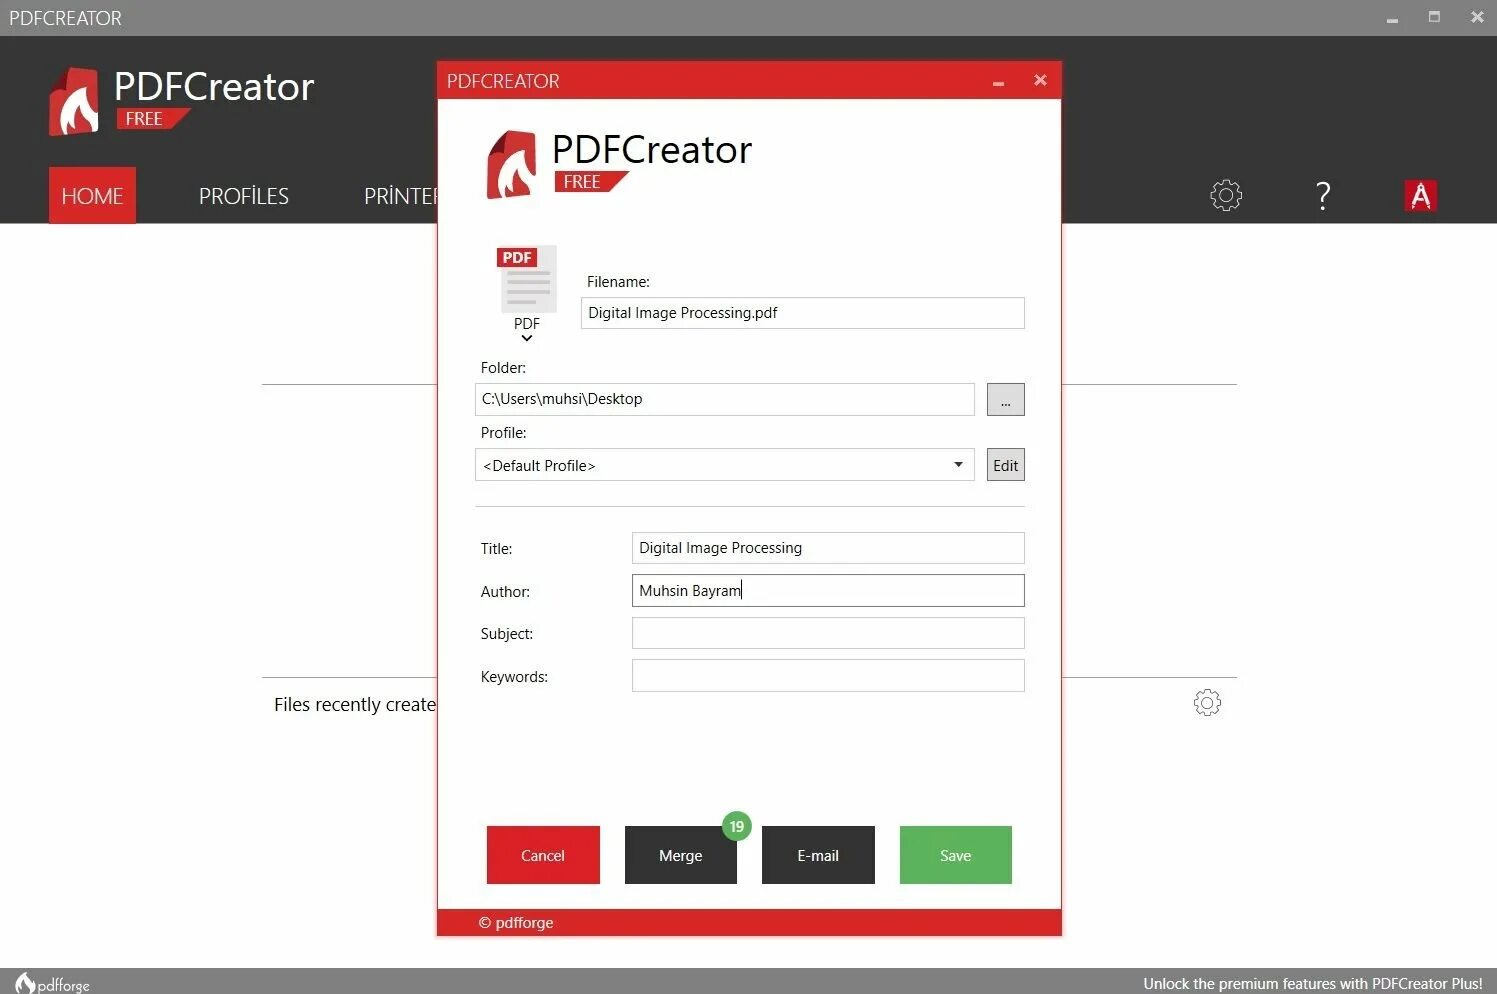1497x994 pixels.
Task: Click Edit button next to profile
Action: pos(1006,465)
